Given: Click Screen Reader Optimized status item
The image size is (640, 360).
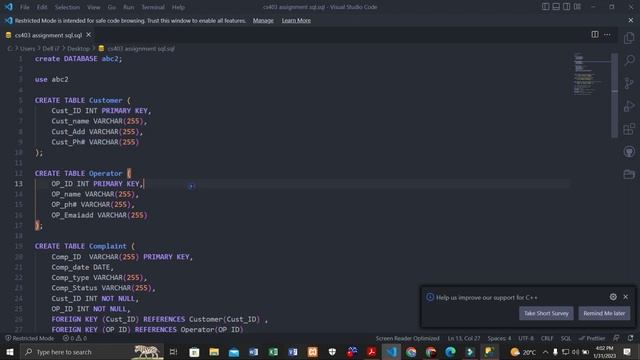Looking at the screenshot, I should (x=407, y=338).
